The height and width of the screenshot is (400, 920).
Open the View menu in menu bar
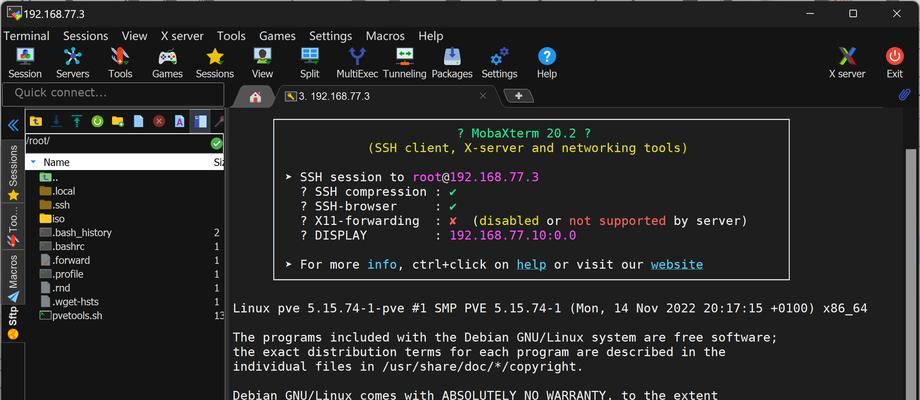click(x=134, y=36)
